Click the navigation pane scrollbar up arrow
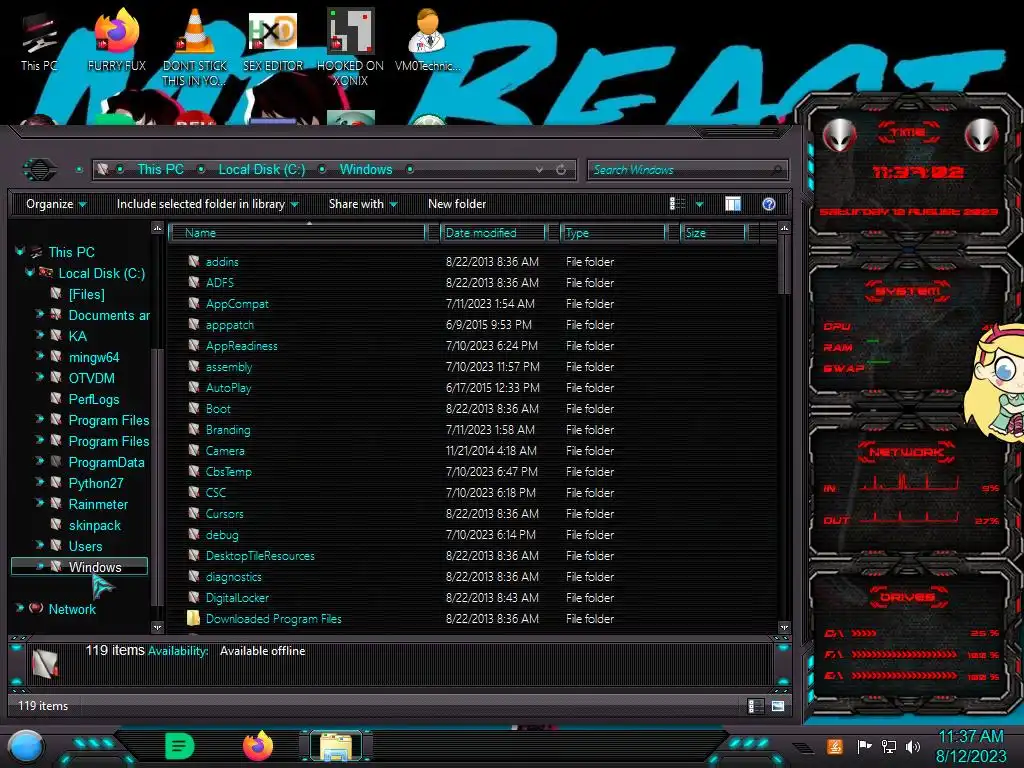The image size is (1024, 768). 157,229
